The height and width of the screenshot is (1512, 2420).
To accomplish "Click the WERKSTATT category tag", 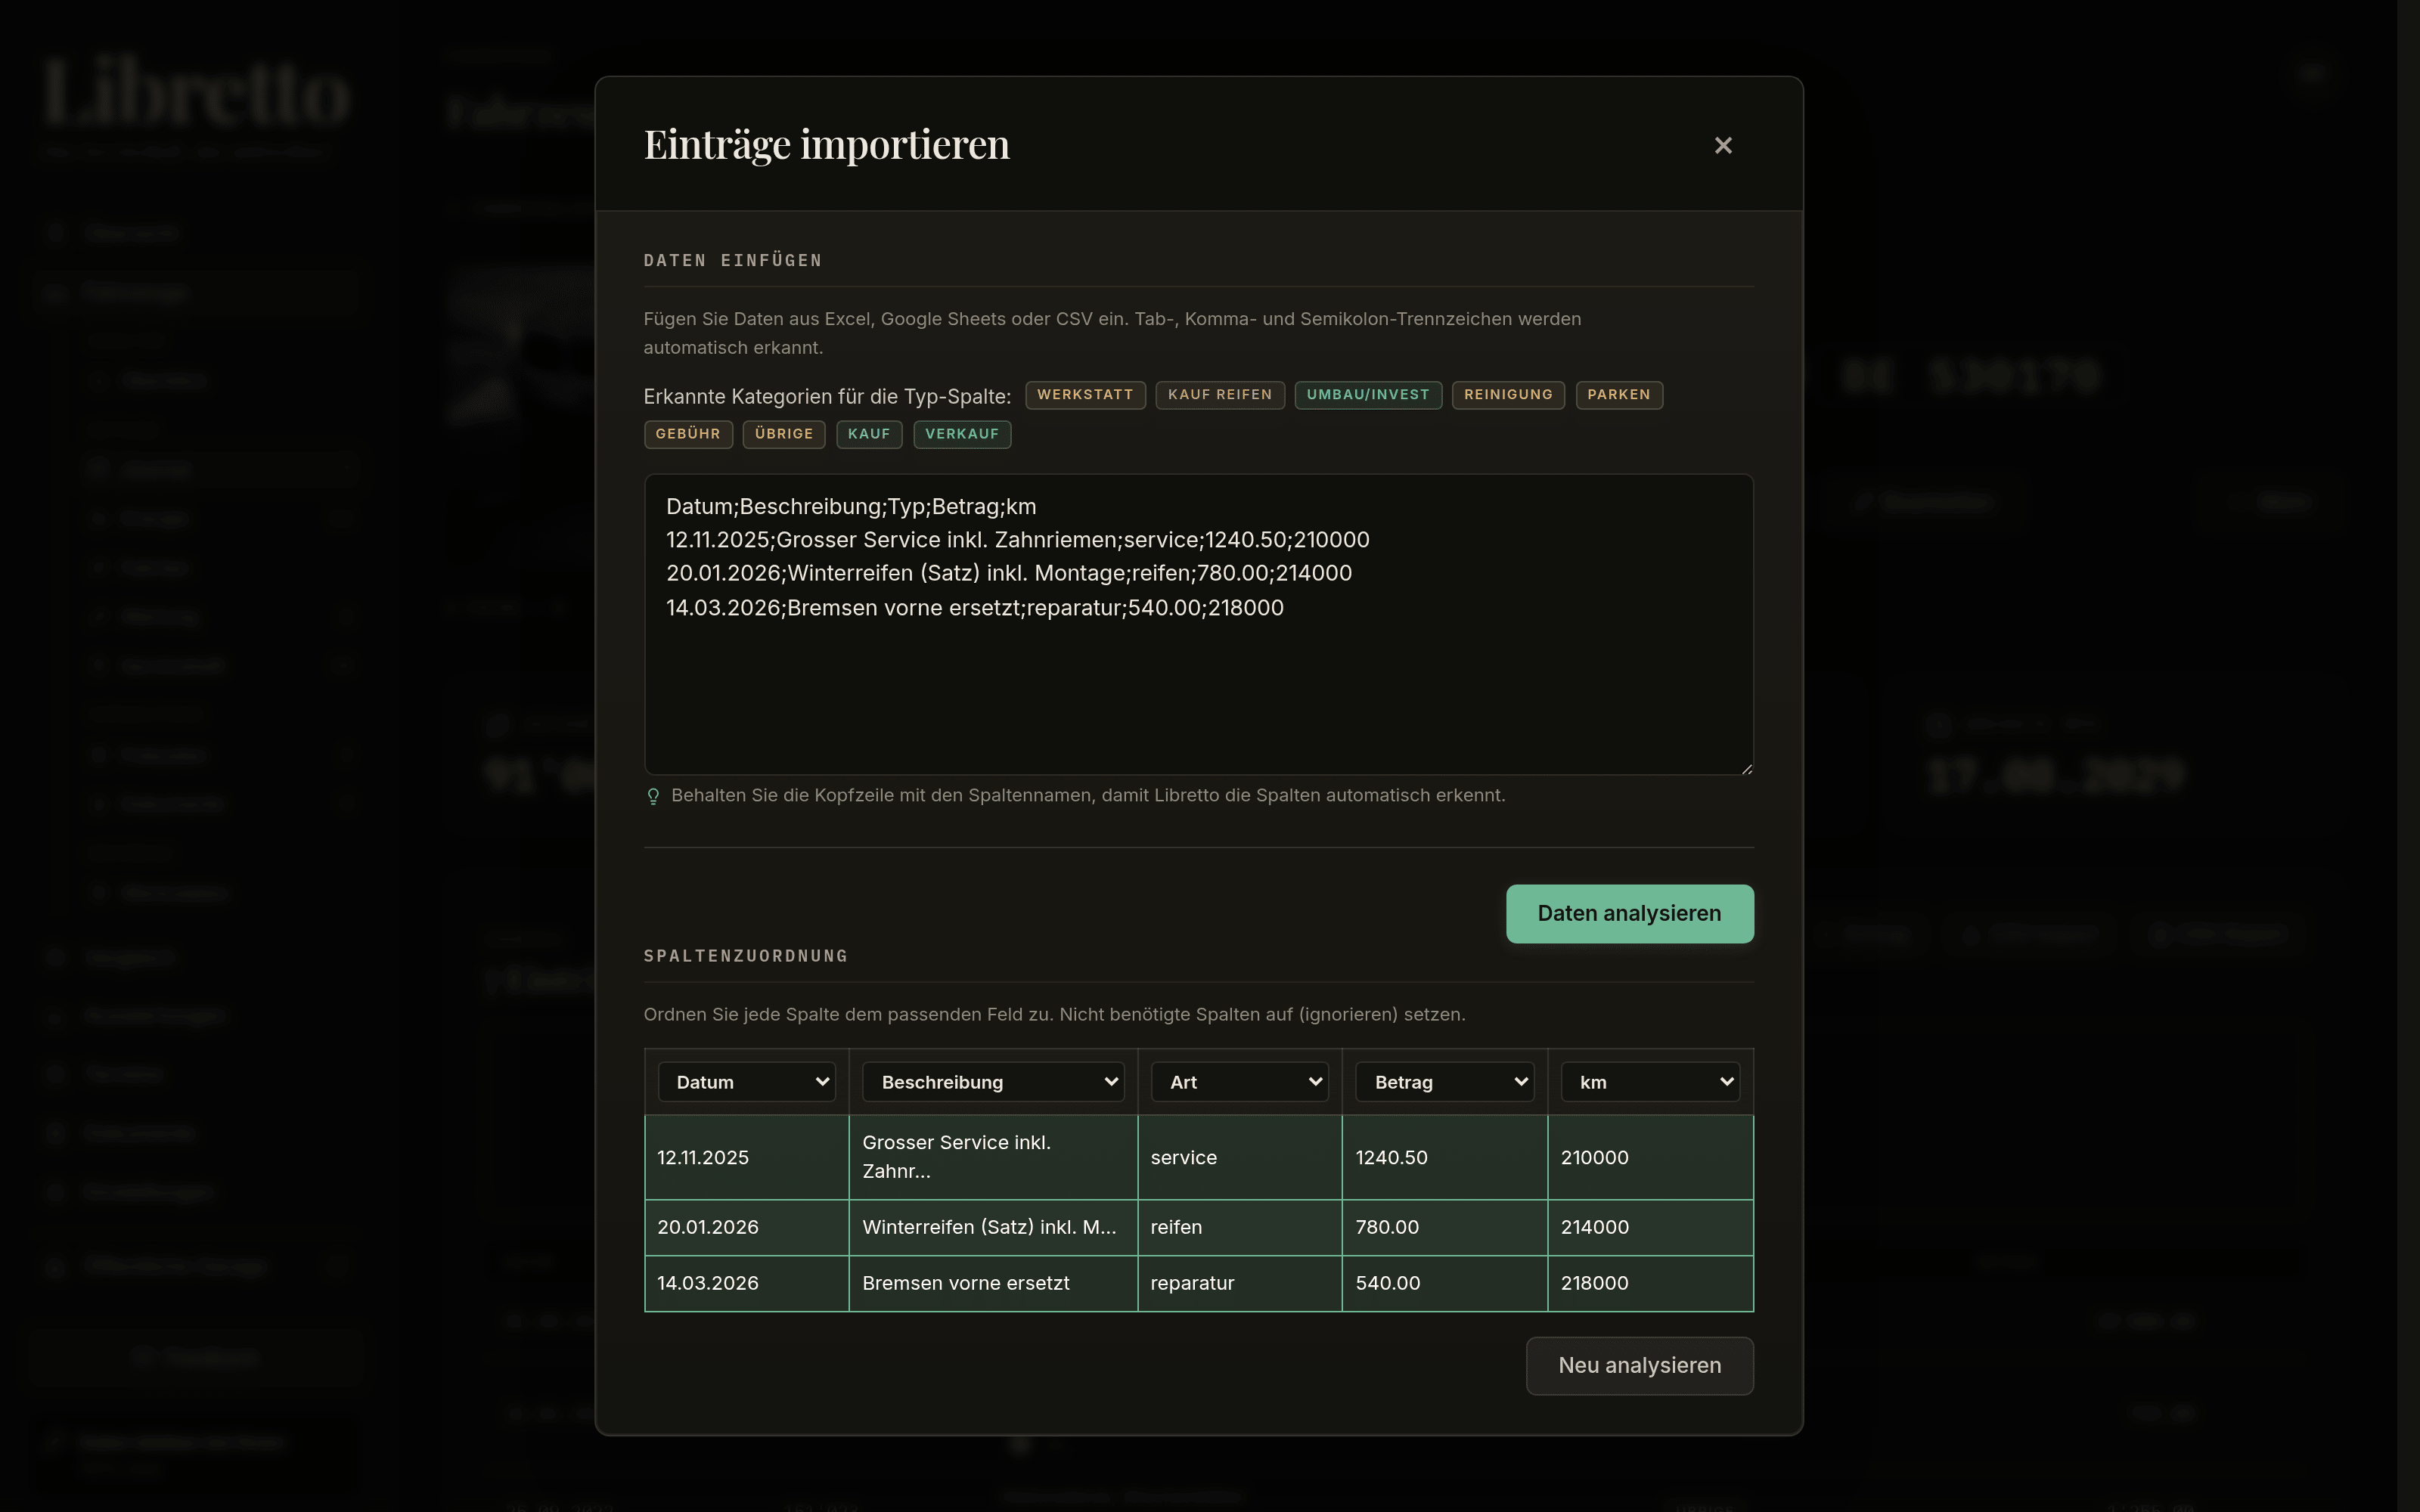I will pos(1085,395).
